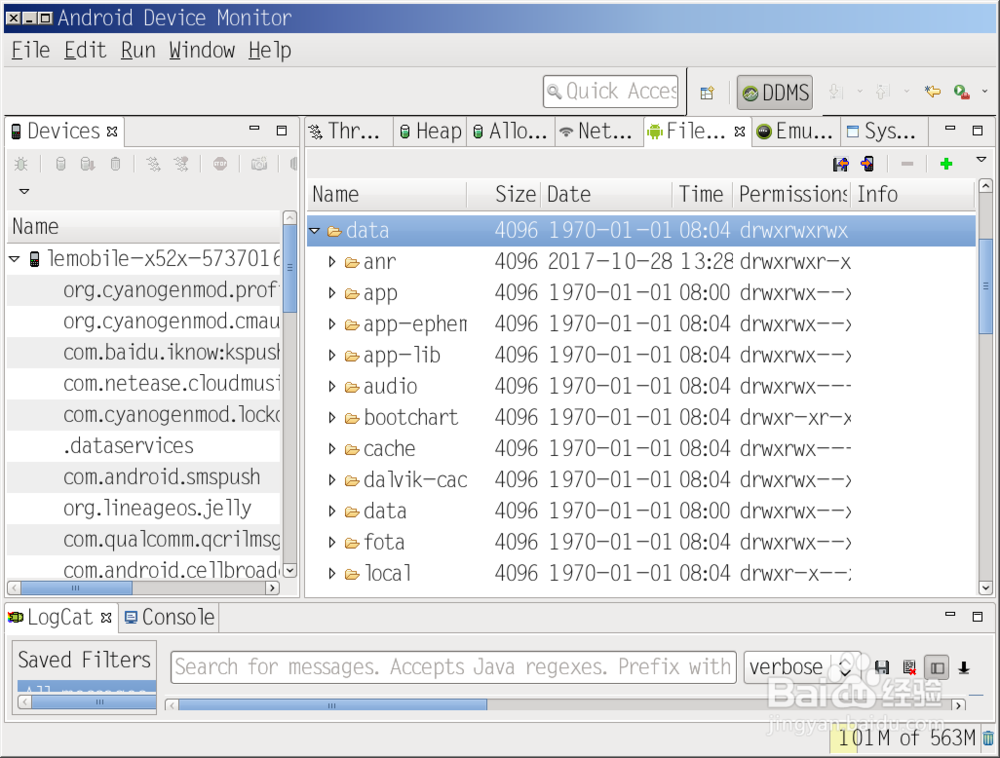Toggle the saved filters view display button

point(937,667)
